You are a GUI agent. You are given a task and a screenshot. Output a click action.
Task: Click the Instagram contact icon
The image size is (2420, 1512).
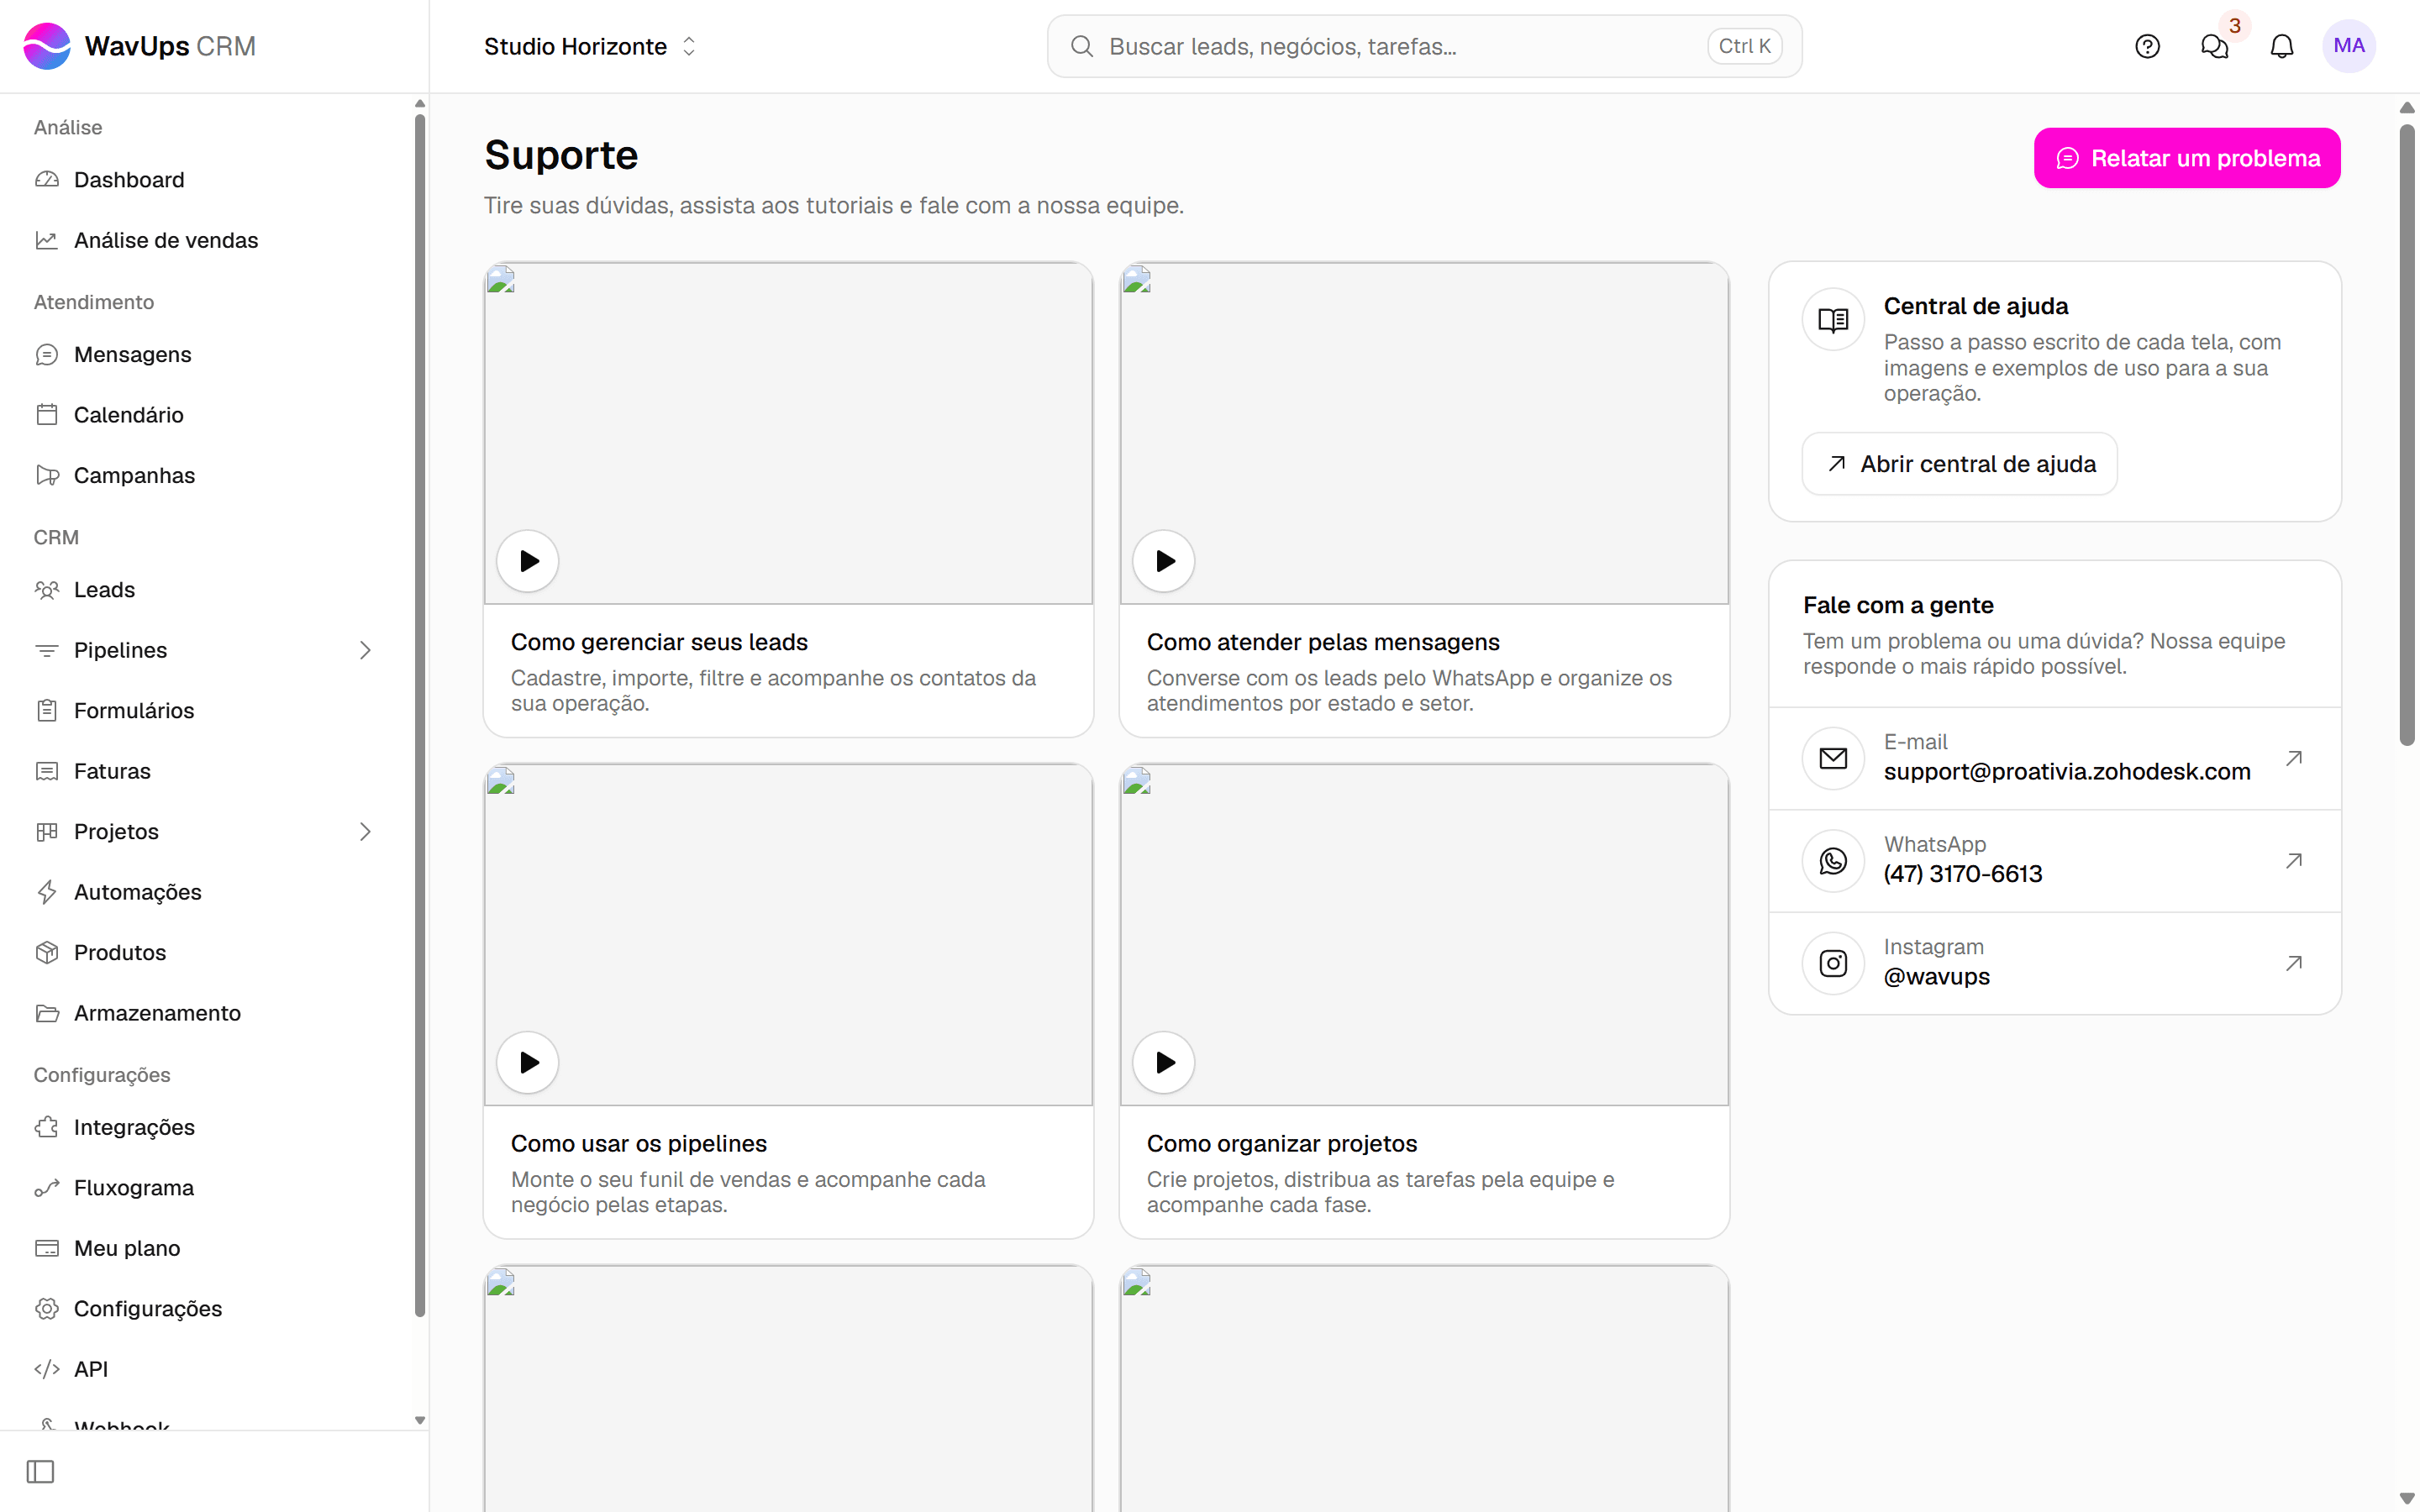tap(1832, 963)
